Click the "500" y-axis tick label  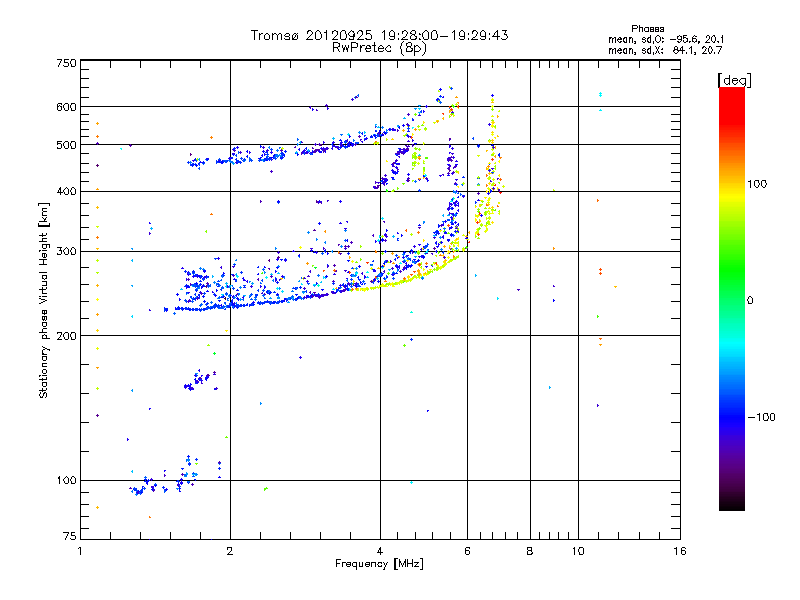click(x=66, y=145)
